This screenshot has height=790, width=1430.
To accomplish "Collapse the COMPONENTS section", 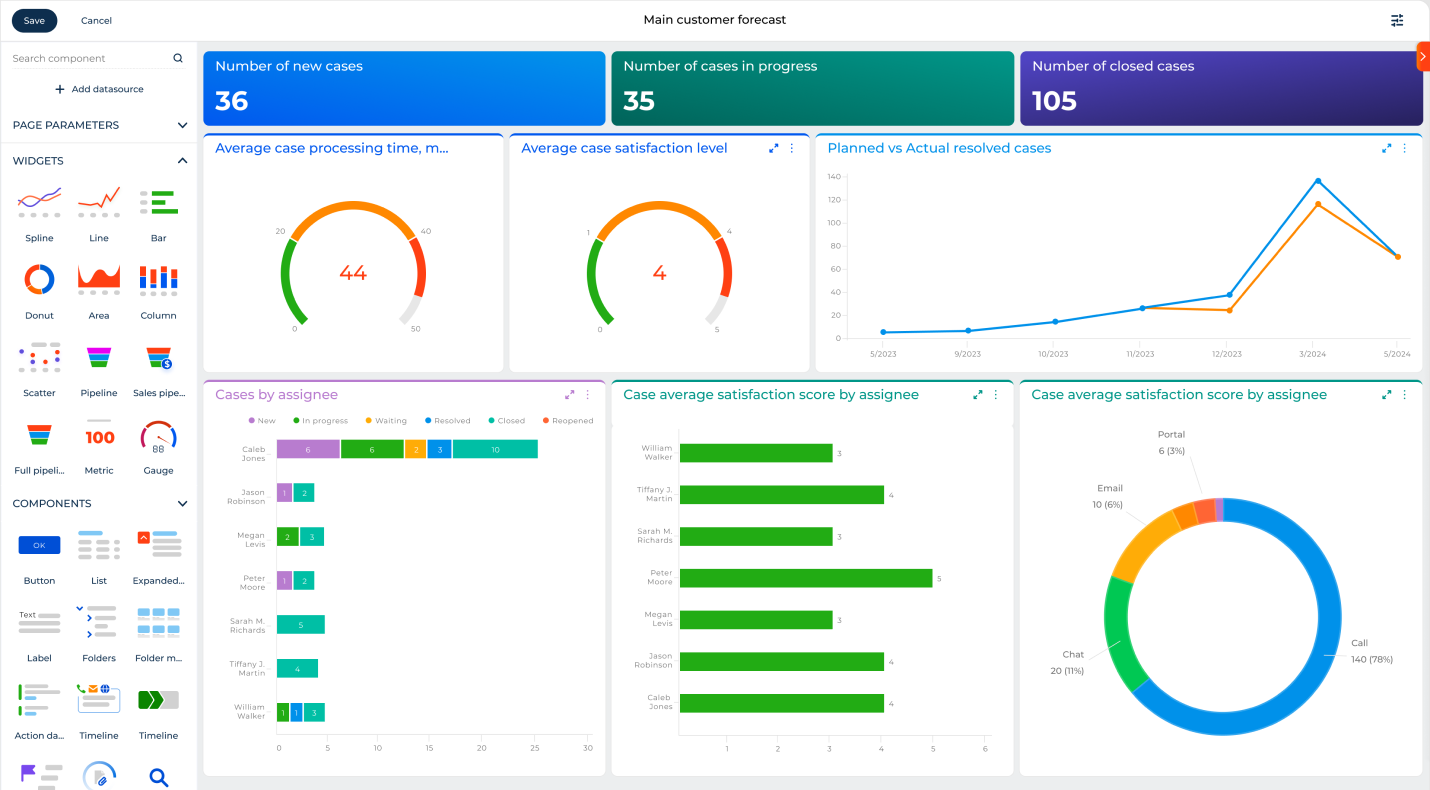I will [x=183, y=503].
